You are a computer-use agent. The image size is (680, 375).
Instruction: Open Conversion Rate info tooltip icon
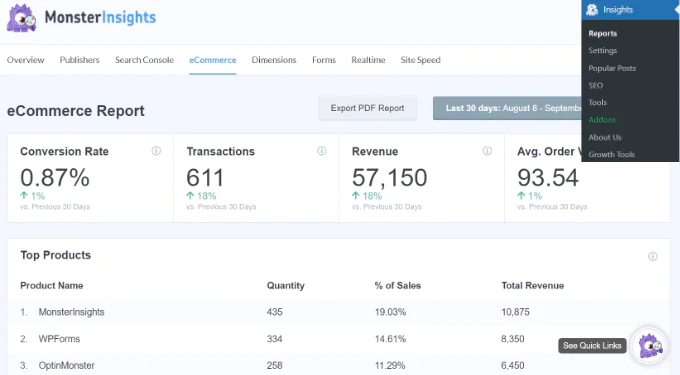pyautogui.click(x=156, y=151)
